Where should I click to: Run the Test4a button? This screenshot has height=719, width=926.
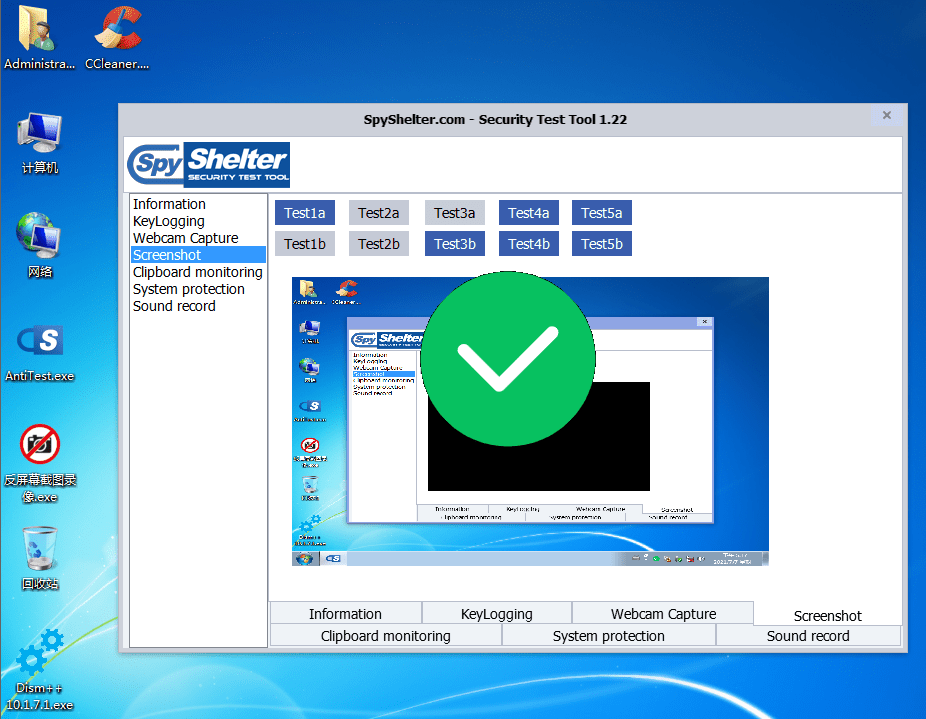(529, 213)
